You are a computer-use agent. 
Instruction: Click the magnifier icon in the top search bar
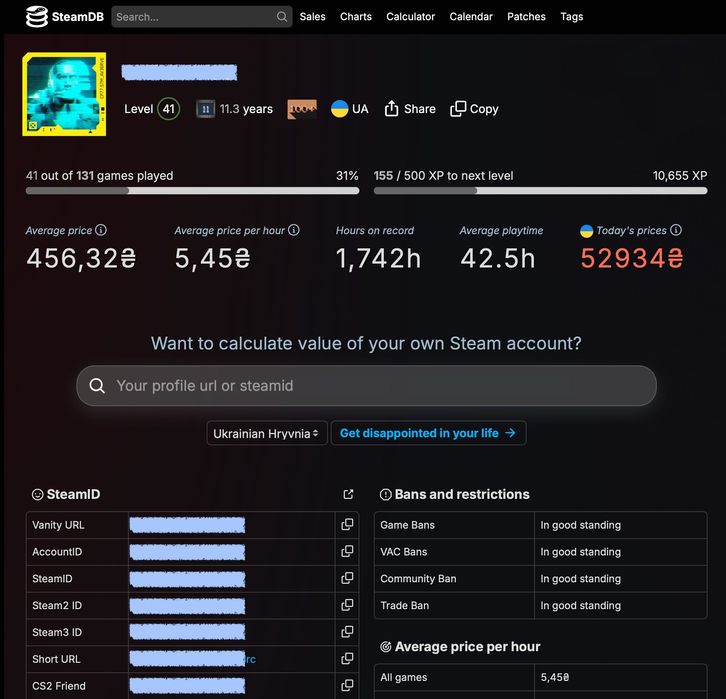pos(282,17)
